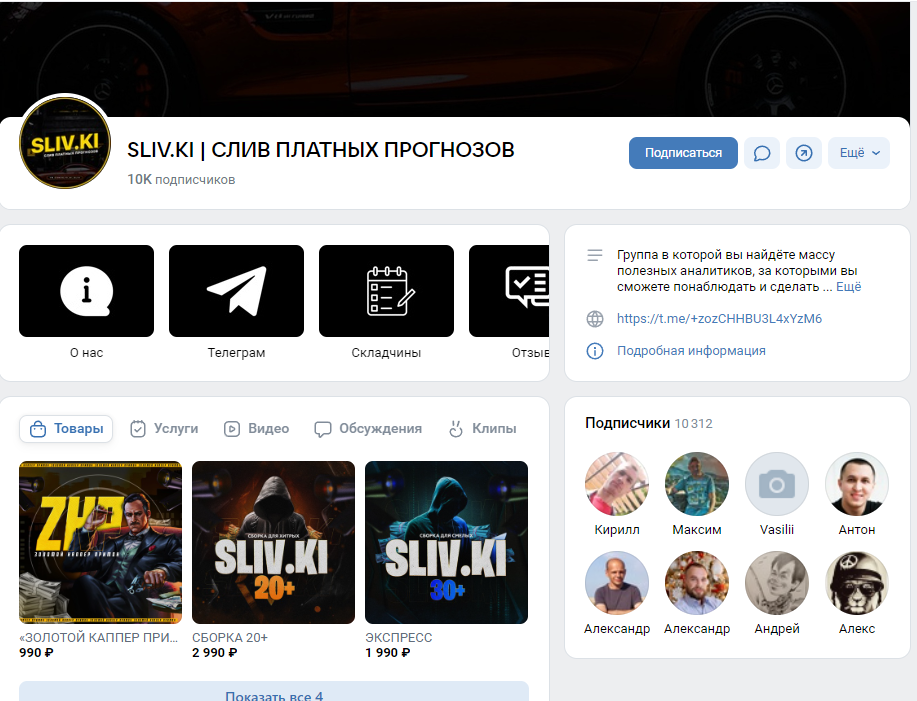The image size is (917, 701).
Task: Open the Подписчики list heading
Action: 628,423
